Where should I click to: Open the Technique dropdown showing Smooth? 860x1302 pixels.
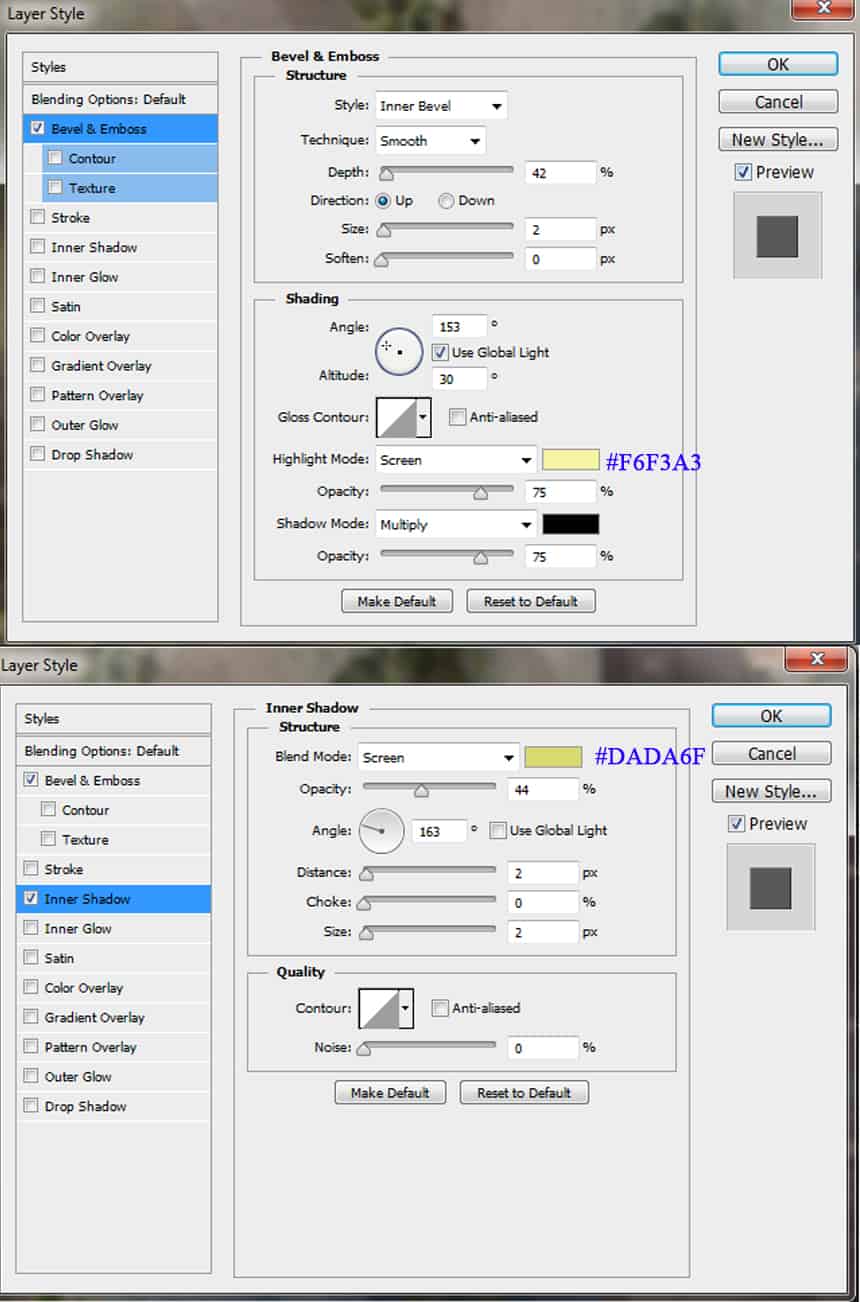point(431,141)
